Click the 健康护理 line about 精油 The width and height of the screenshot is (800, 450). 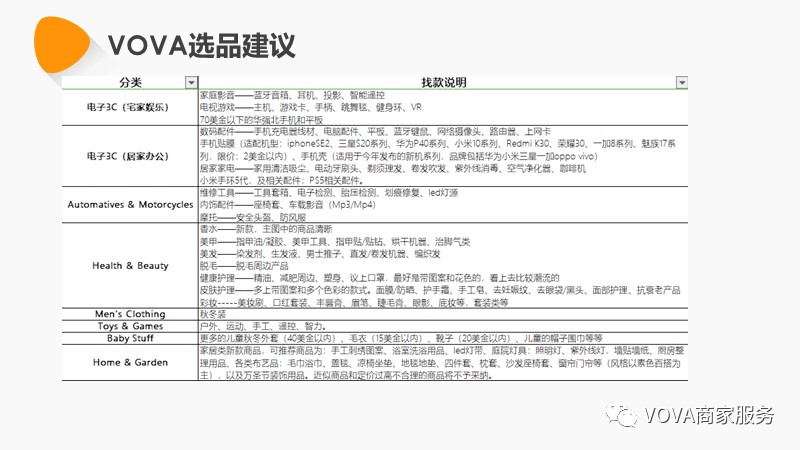click(x=379, y=278)
